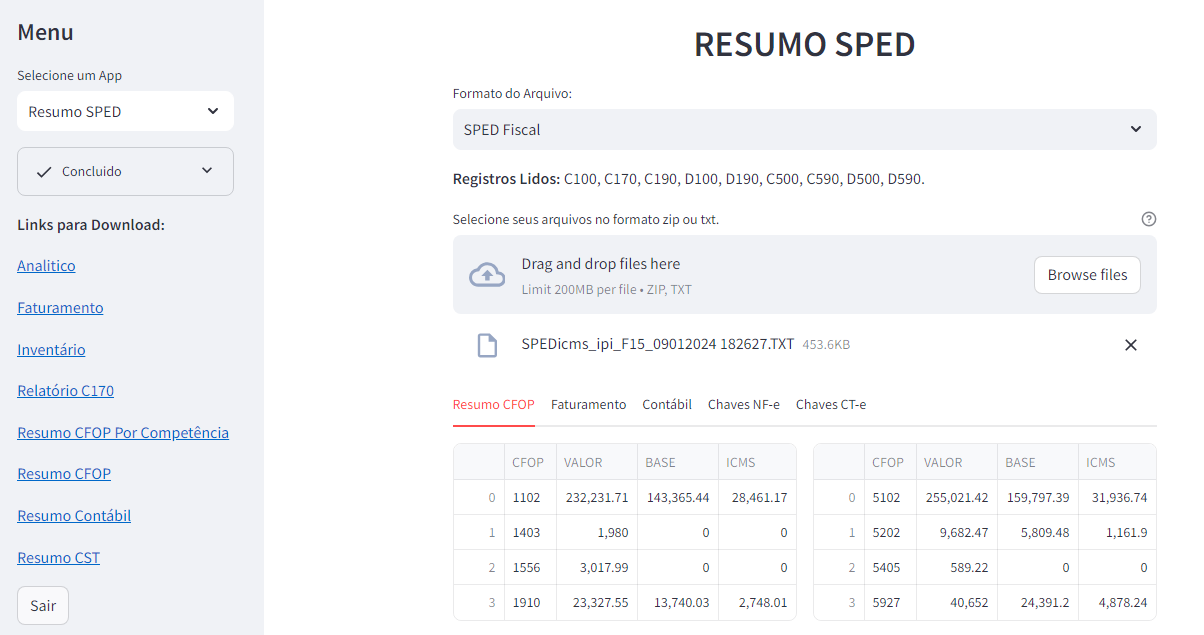Select cell with CFOP 1102
The height and width of the screenshot is (635, 1204).
coord(530,497)
